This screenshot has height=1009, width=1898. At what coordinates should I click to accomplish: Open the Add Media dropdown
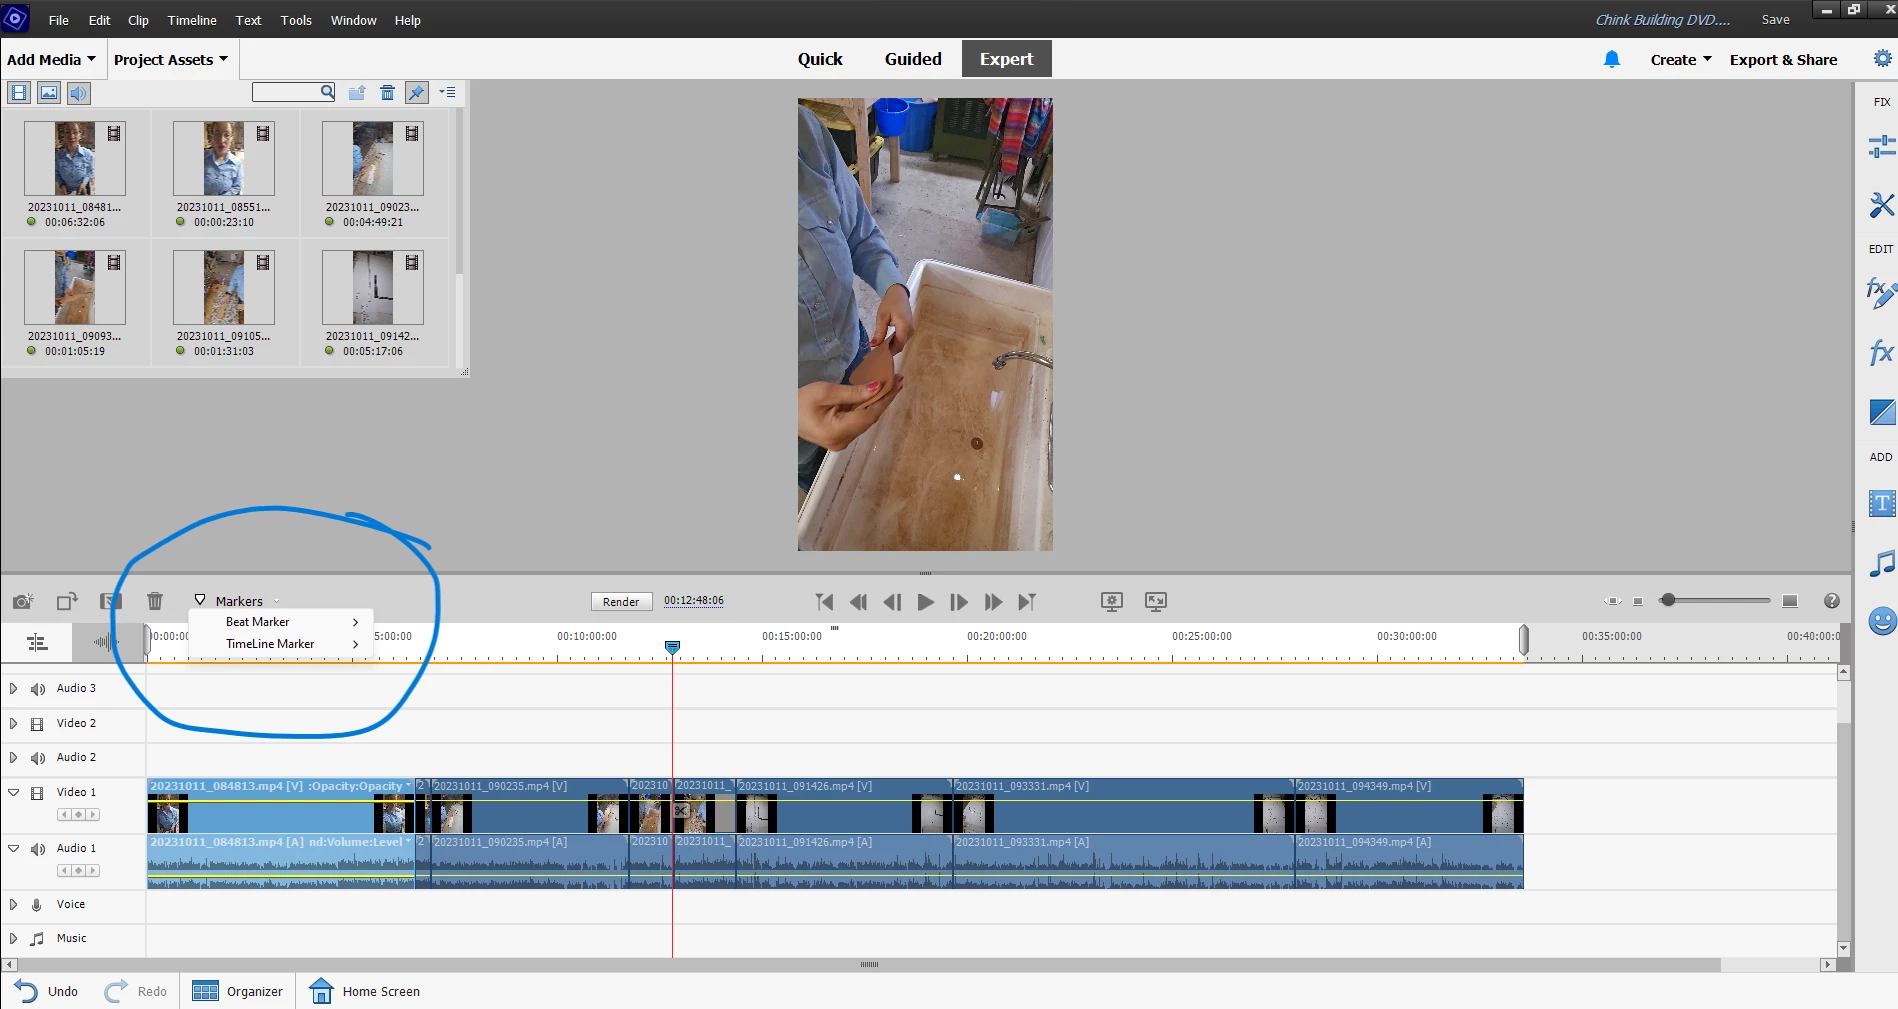[51, 60]
